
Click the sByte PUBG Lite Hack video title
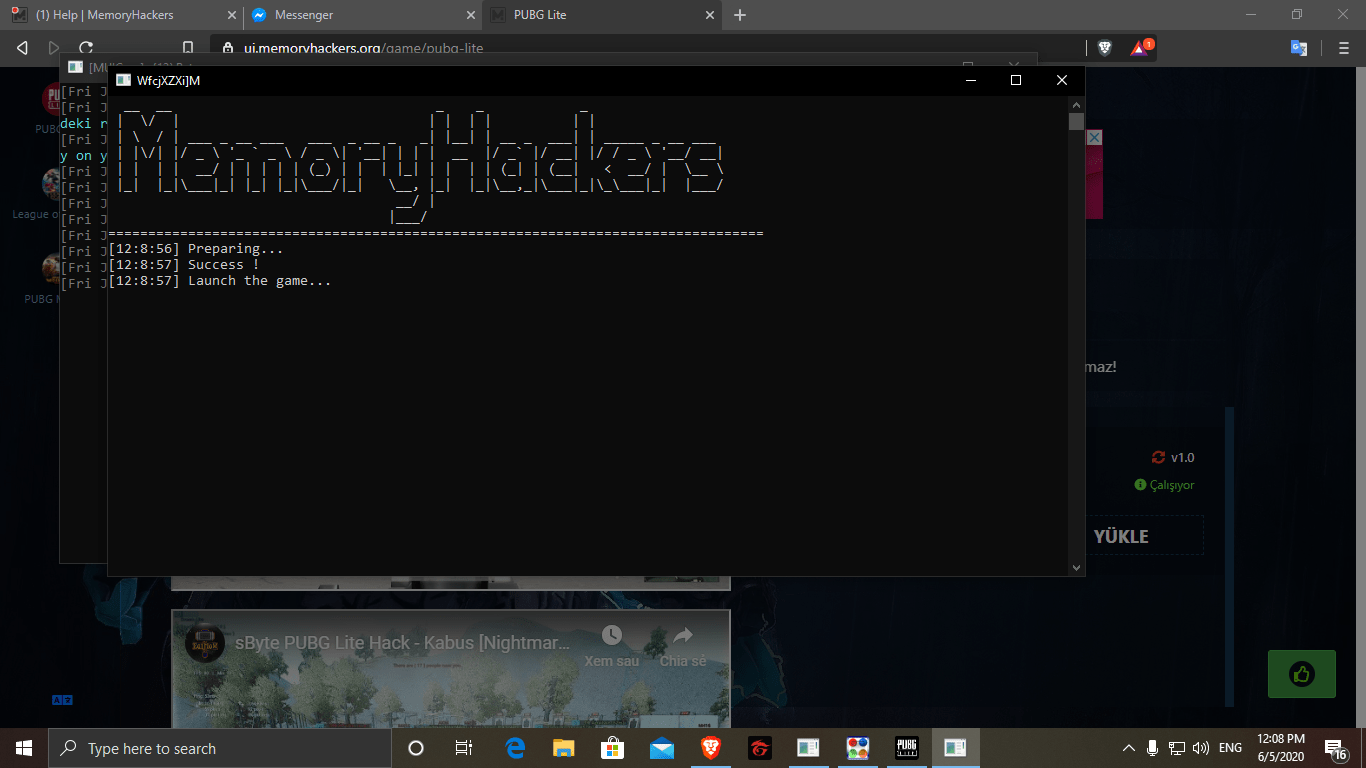(x=403, y=642)
